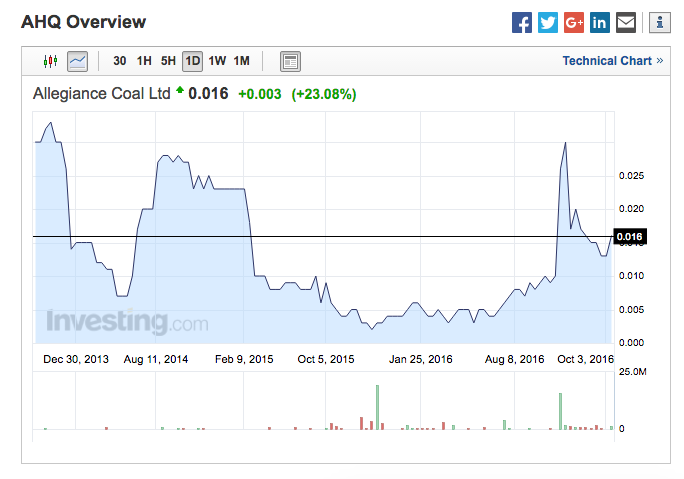Click the 0.016 price marker label
Viewport: 684px width, 479px height.
pos(630,237)
